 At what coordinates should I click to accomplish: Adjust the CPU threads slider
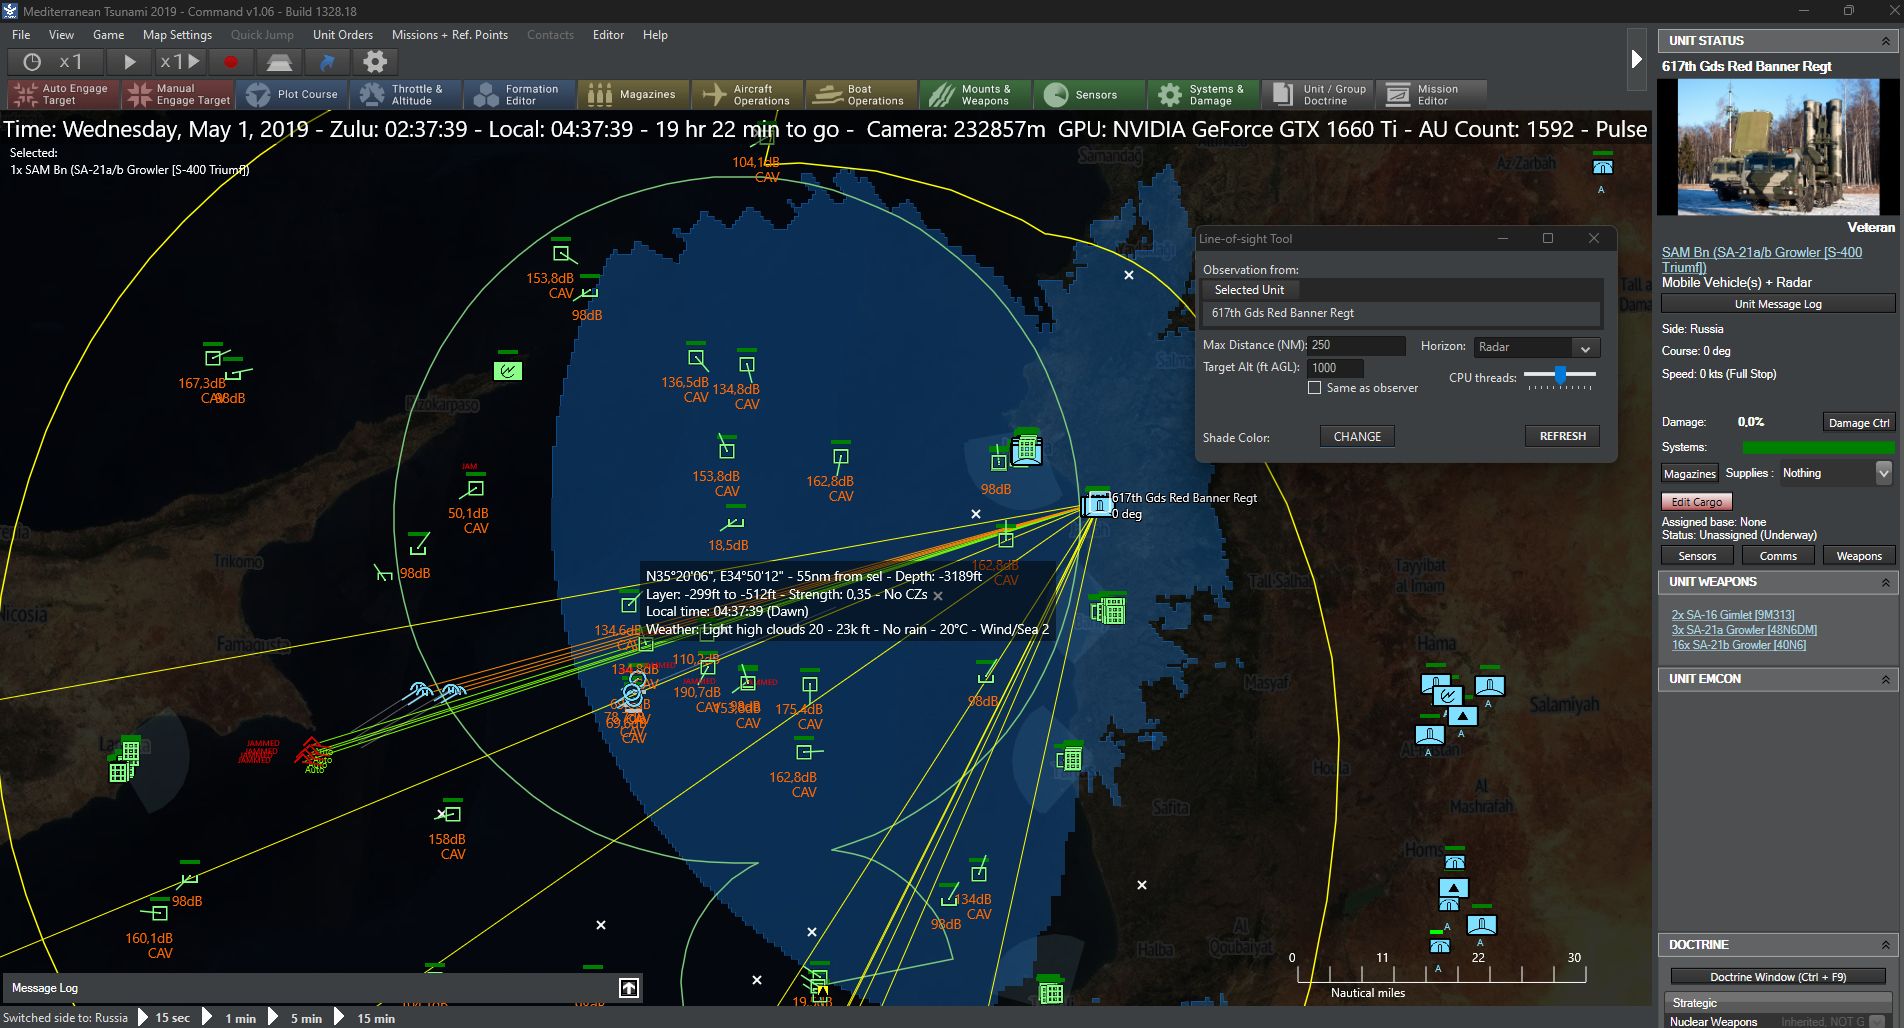[x=1560, y=375]
